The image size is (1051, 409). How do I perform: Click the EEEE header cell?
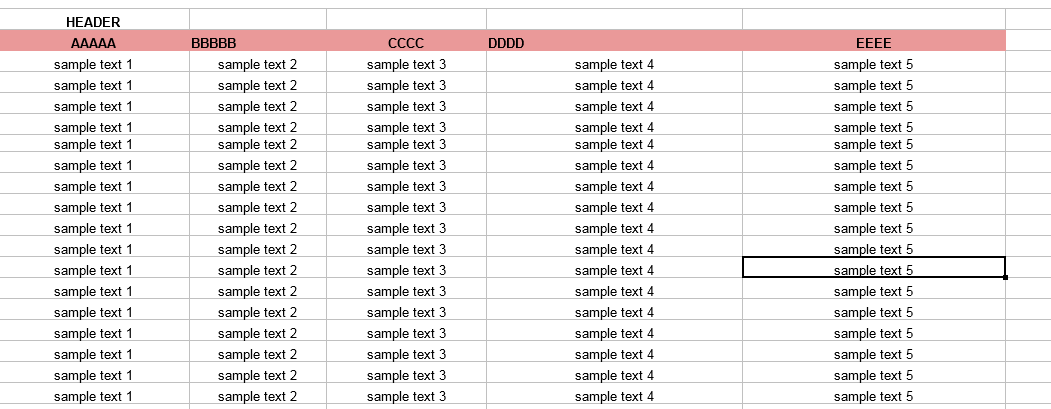coord(873,43)
